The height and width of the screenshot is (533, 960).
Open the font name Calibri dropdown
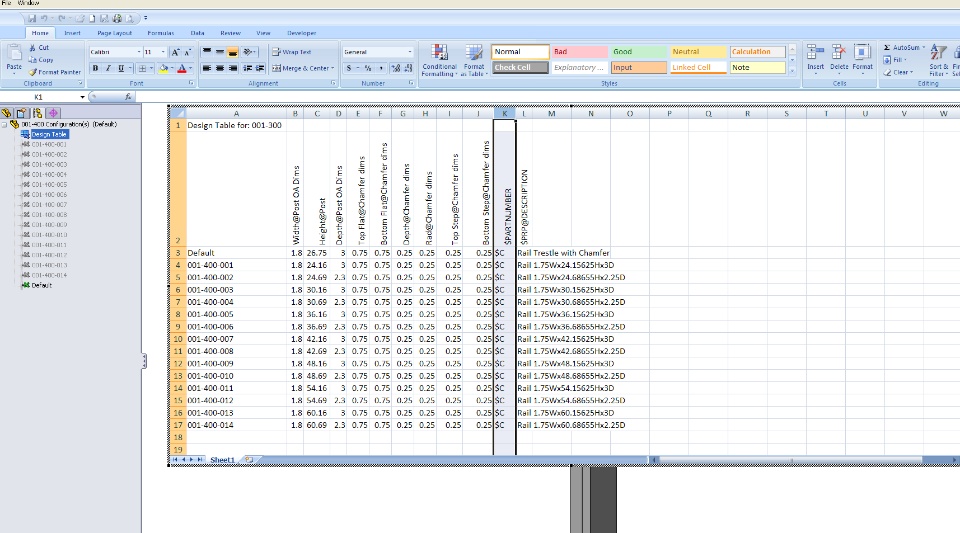pyautogui.click(x=138, y=52)
